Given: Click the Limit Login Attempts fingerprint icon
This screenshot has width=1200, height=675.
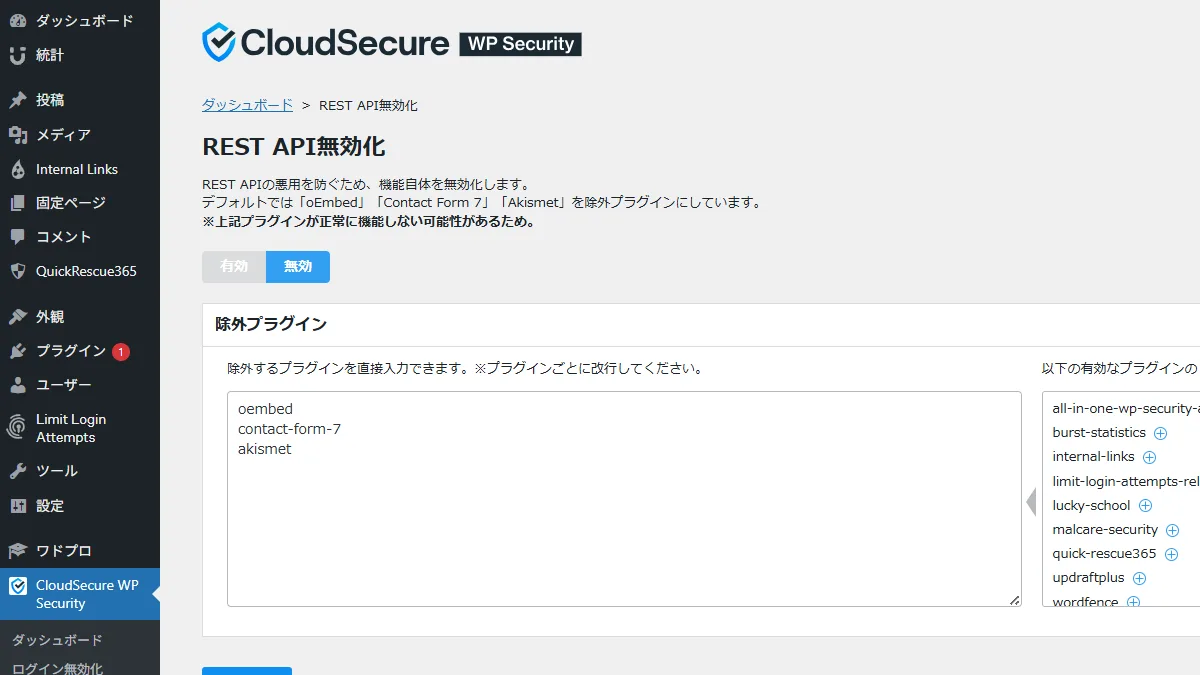Looking at the screenshot, I should [x=17, y=428].
